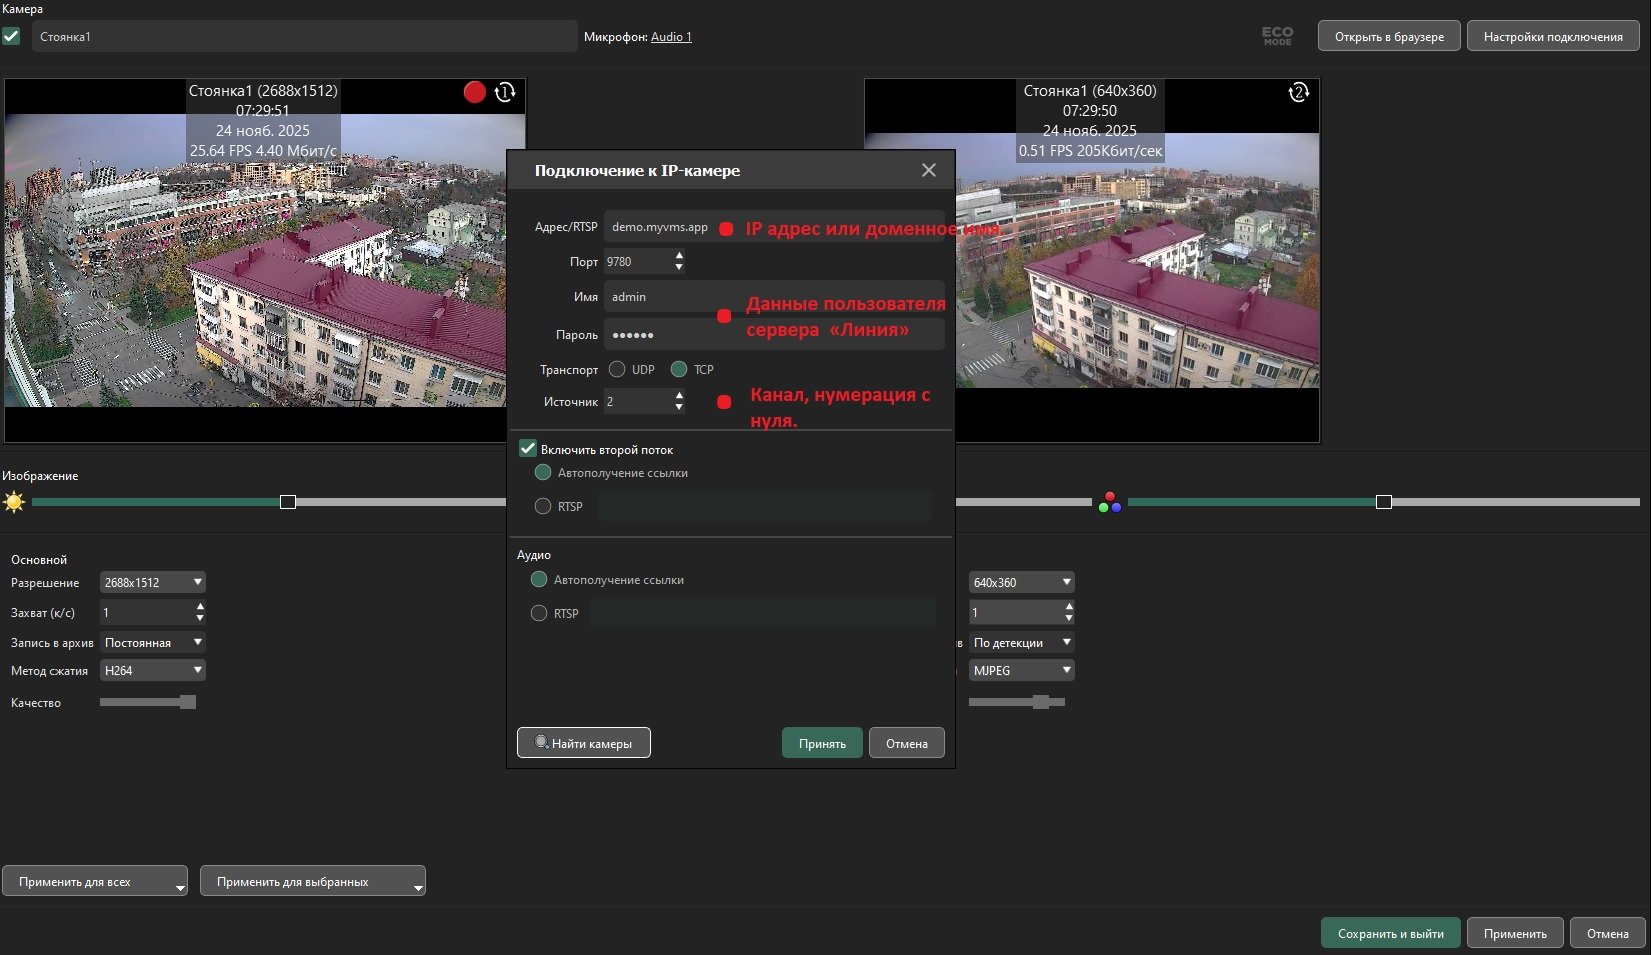
Task: Open the Audio 1 microphone link
Action: [x=671, y=37]
